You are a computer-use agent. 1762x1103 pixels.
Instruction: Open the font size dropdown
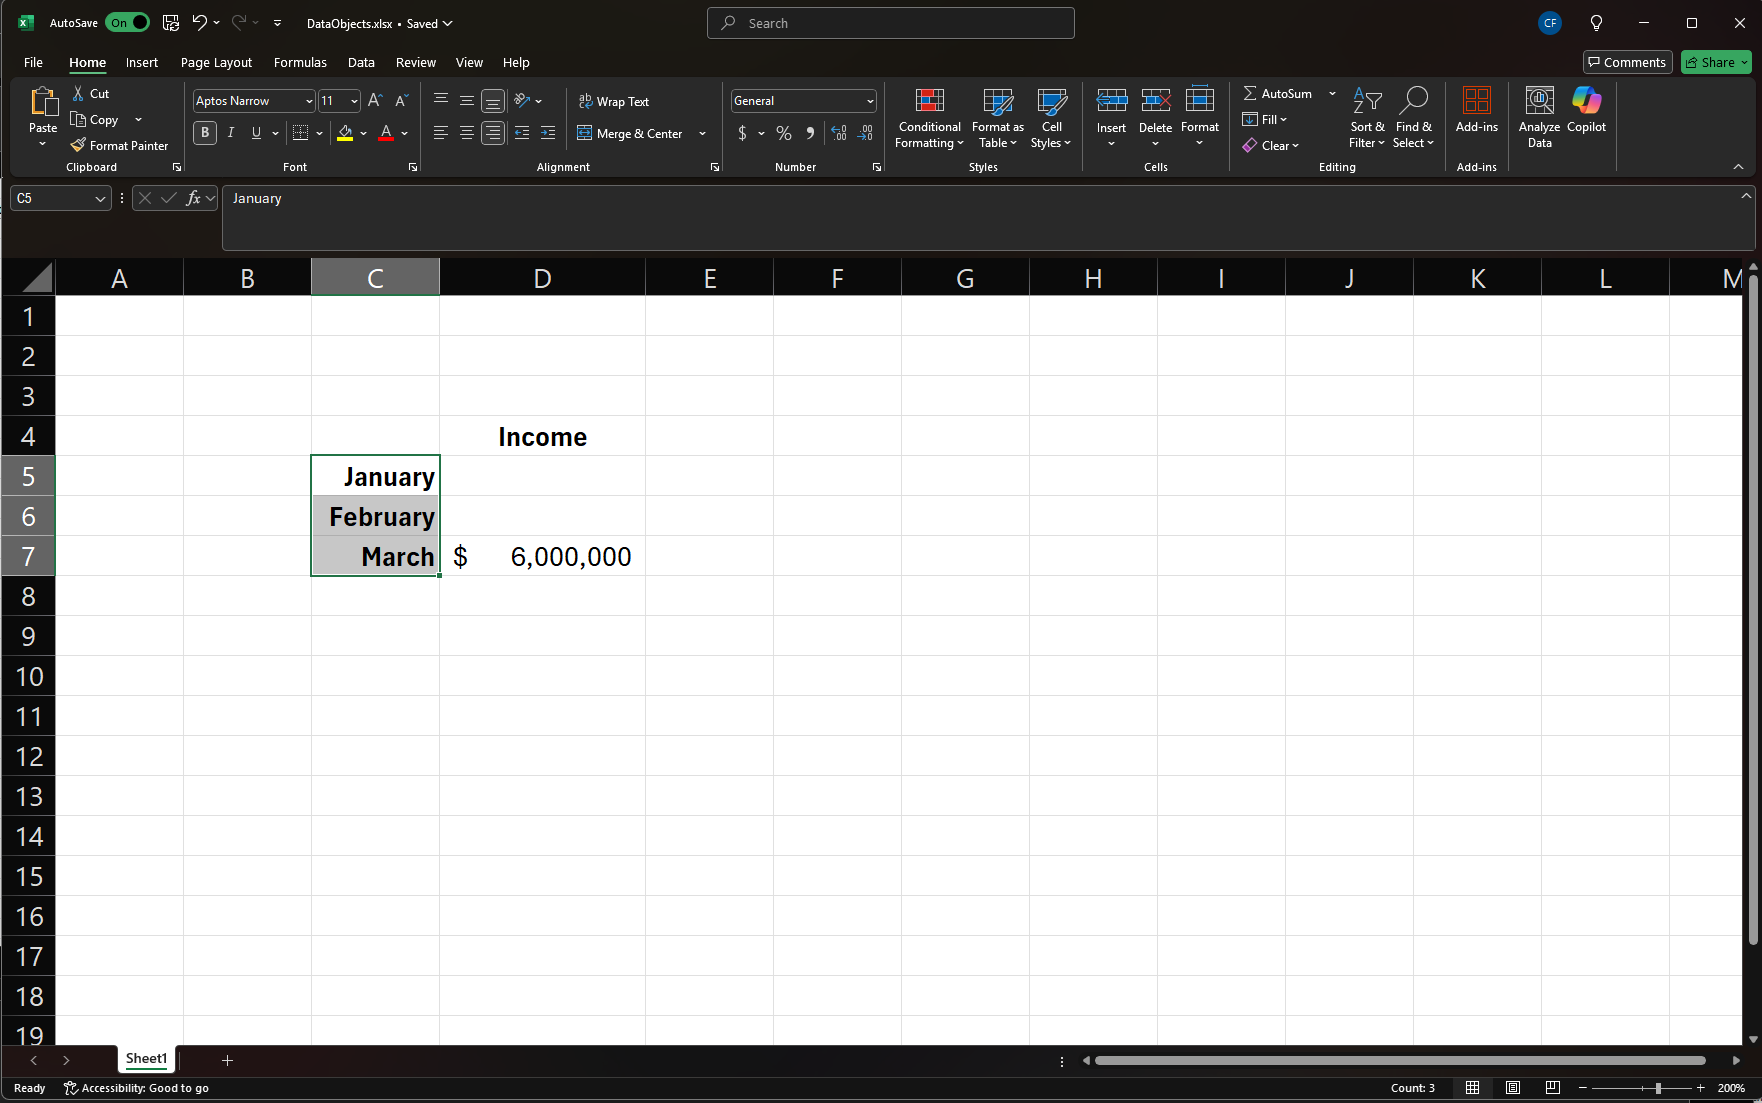click(x=354, y=101)
